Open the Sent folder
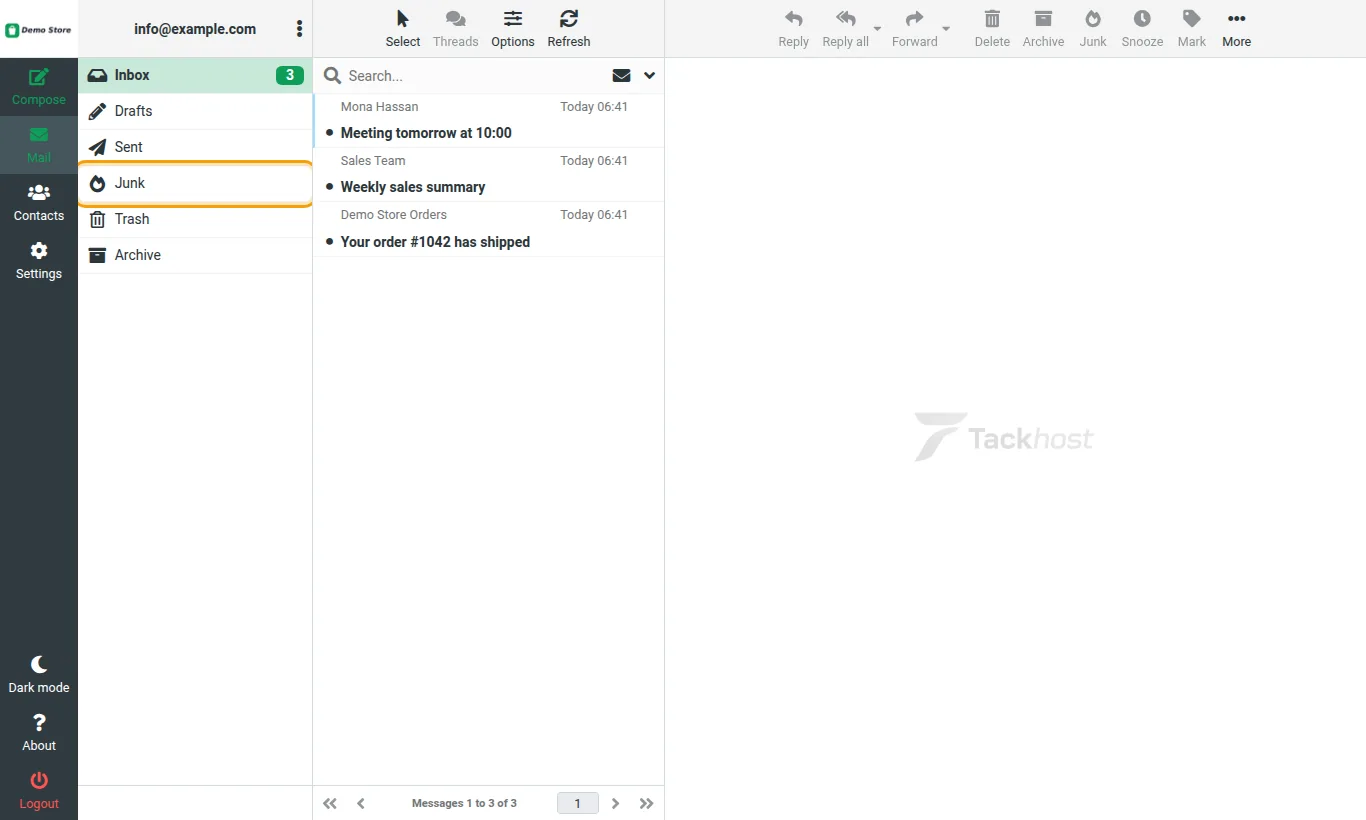 (x=195, y=147)
